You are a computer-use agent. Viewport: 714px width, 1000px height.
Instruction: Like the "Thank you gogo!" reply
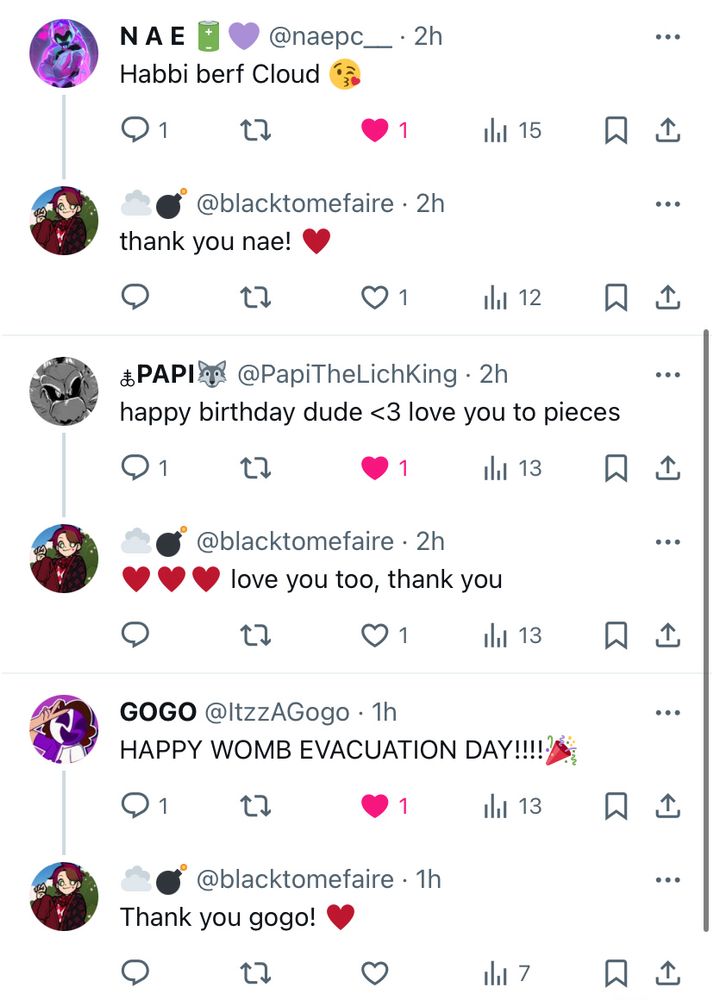coord(375,972)
